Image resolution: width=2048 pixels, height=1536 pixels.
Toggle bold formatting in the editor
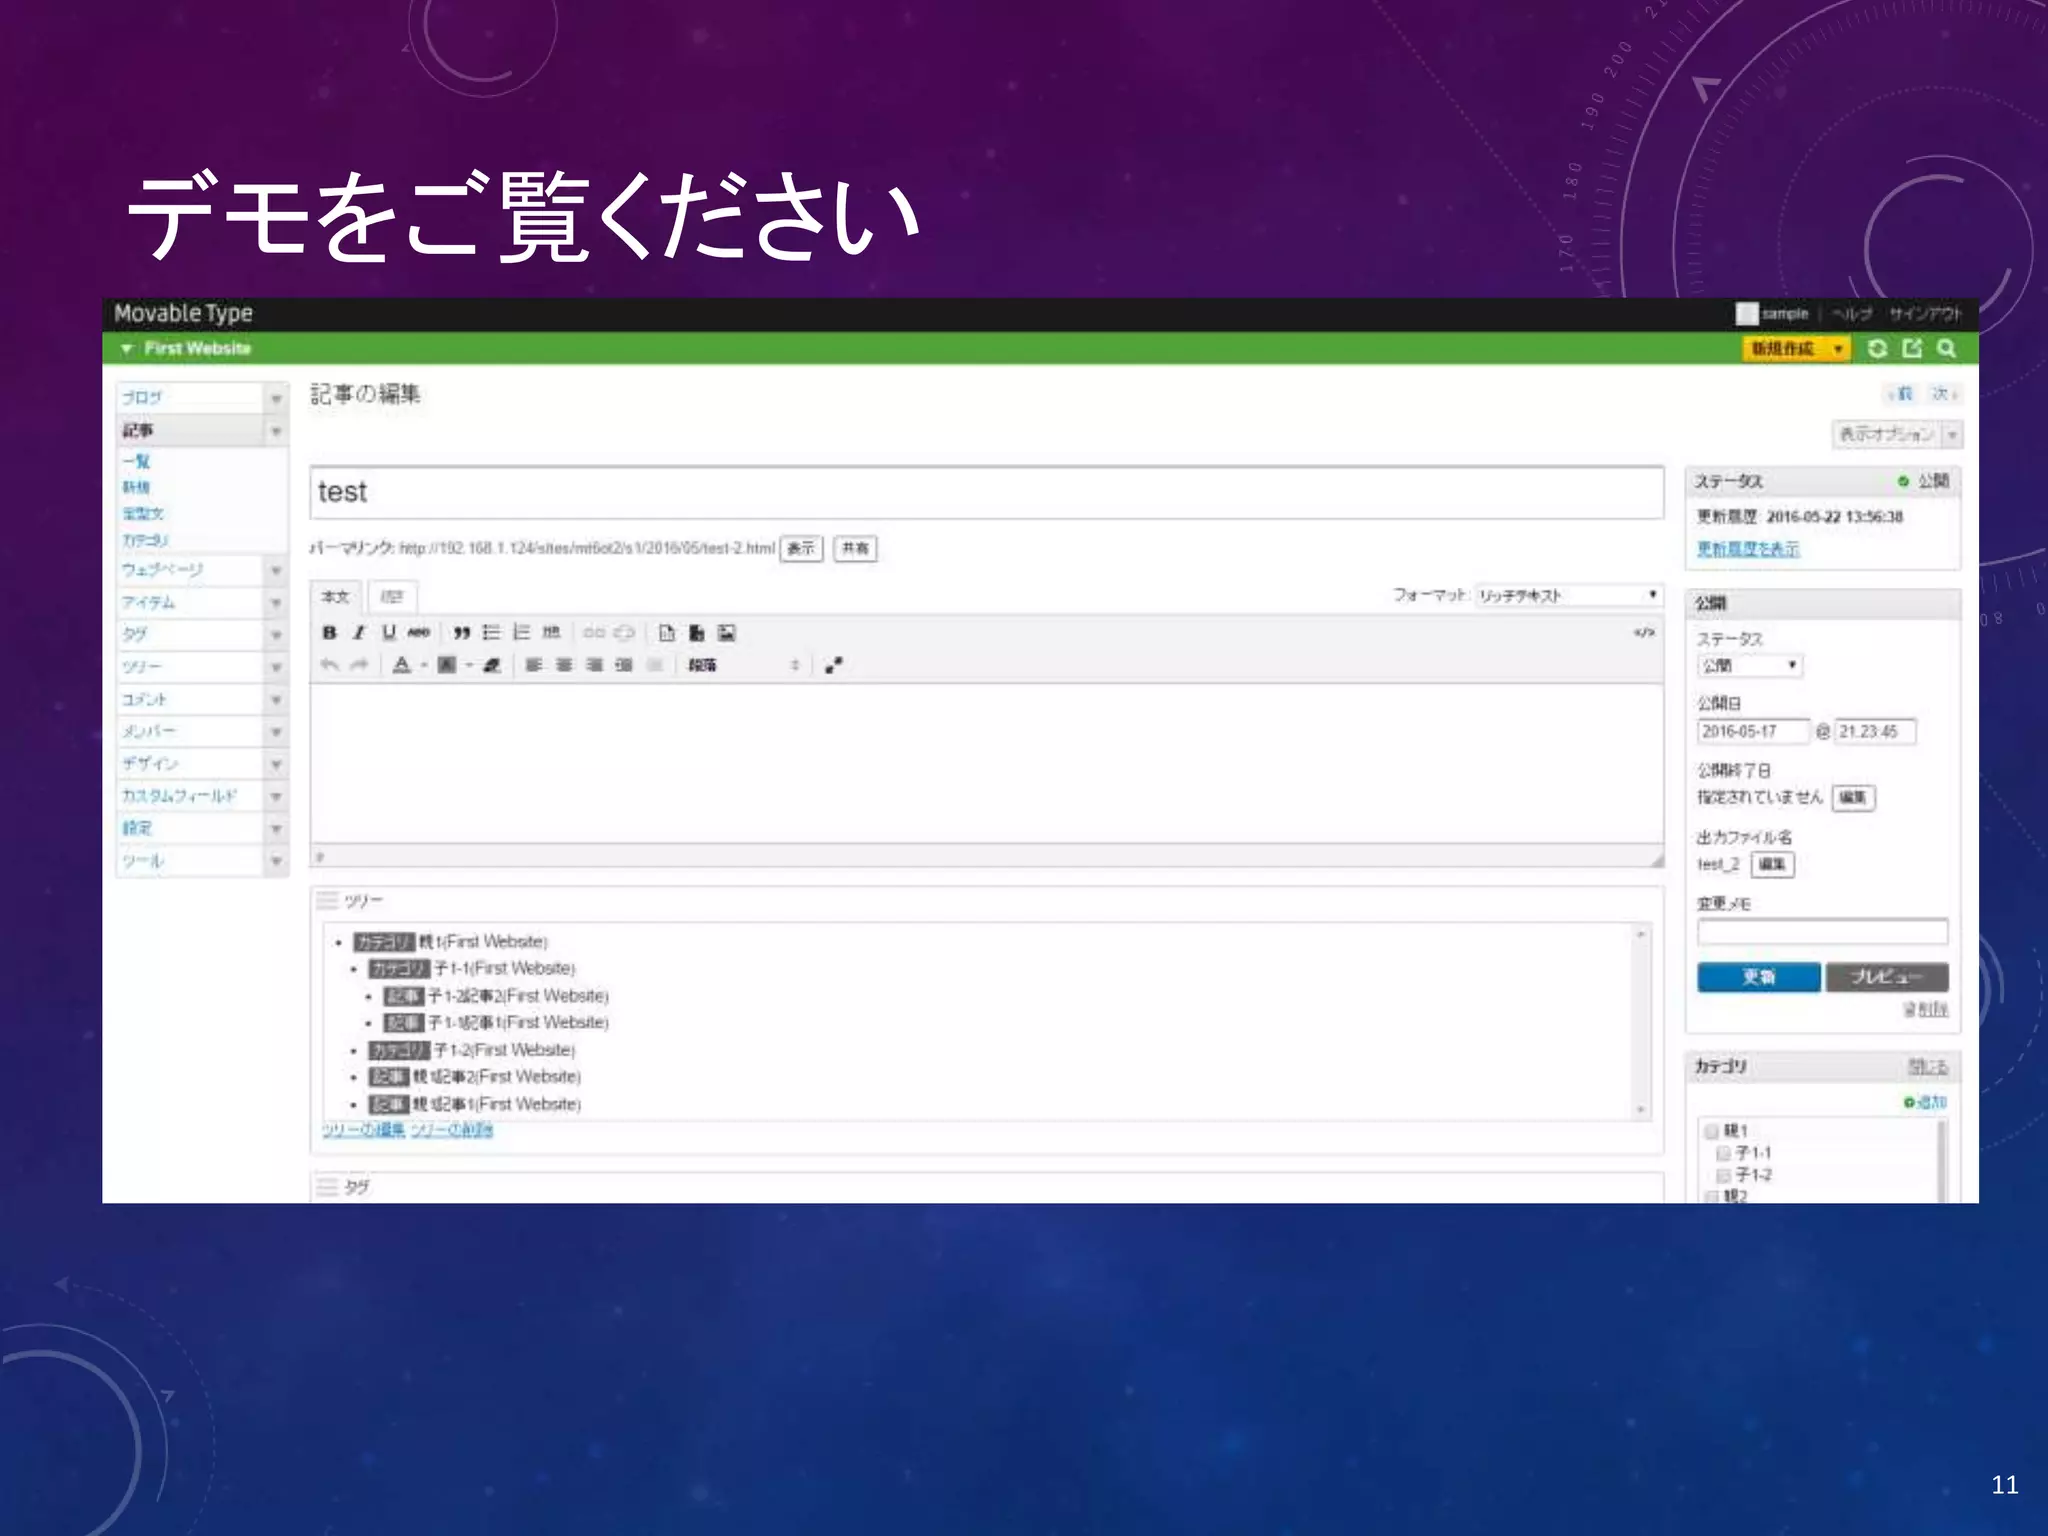tap(329, 633)
